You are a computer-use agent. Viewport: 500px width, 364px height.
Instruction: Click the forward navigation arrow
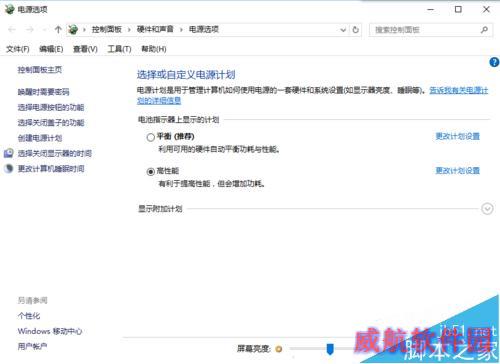[x=30, y=30]
